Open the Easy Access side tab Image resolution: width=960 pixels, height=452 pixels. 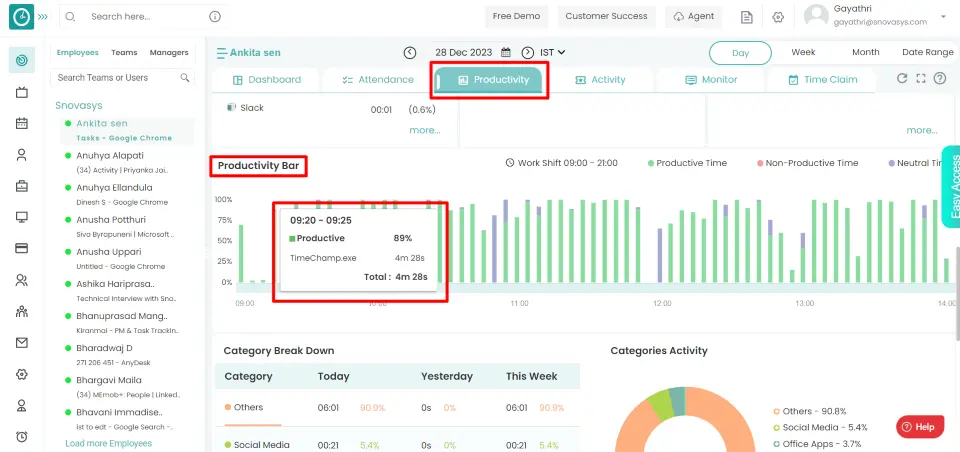[x=951, y=187]
